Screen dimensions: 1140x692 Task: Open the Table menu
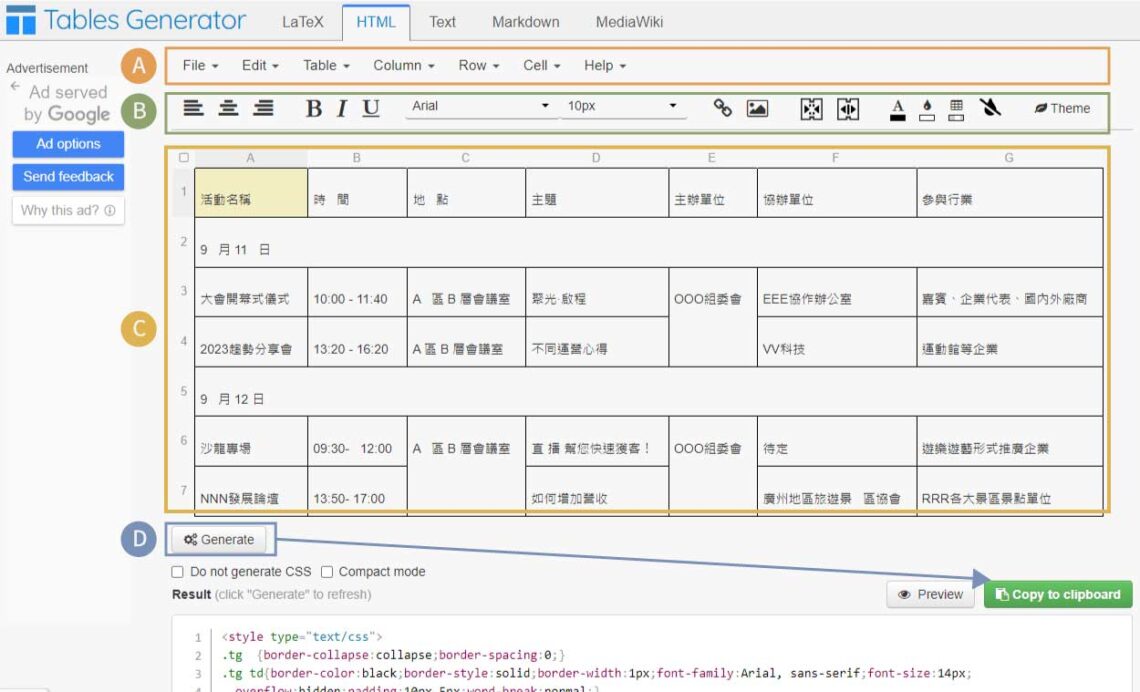click(x=326, y=65)
